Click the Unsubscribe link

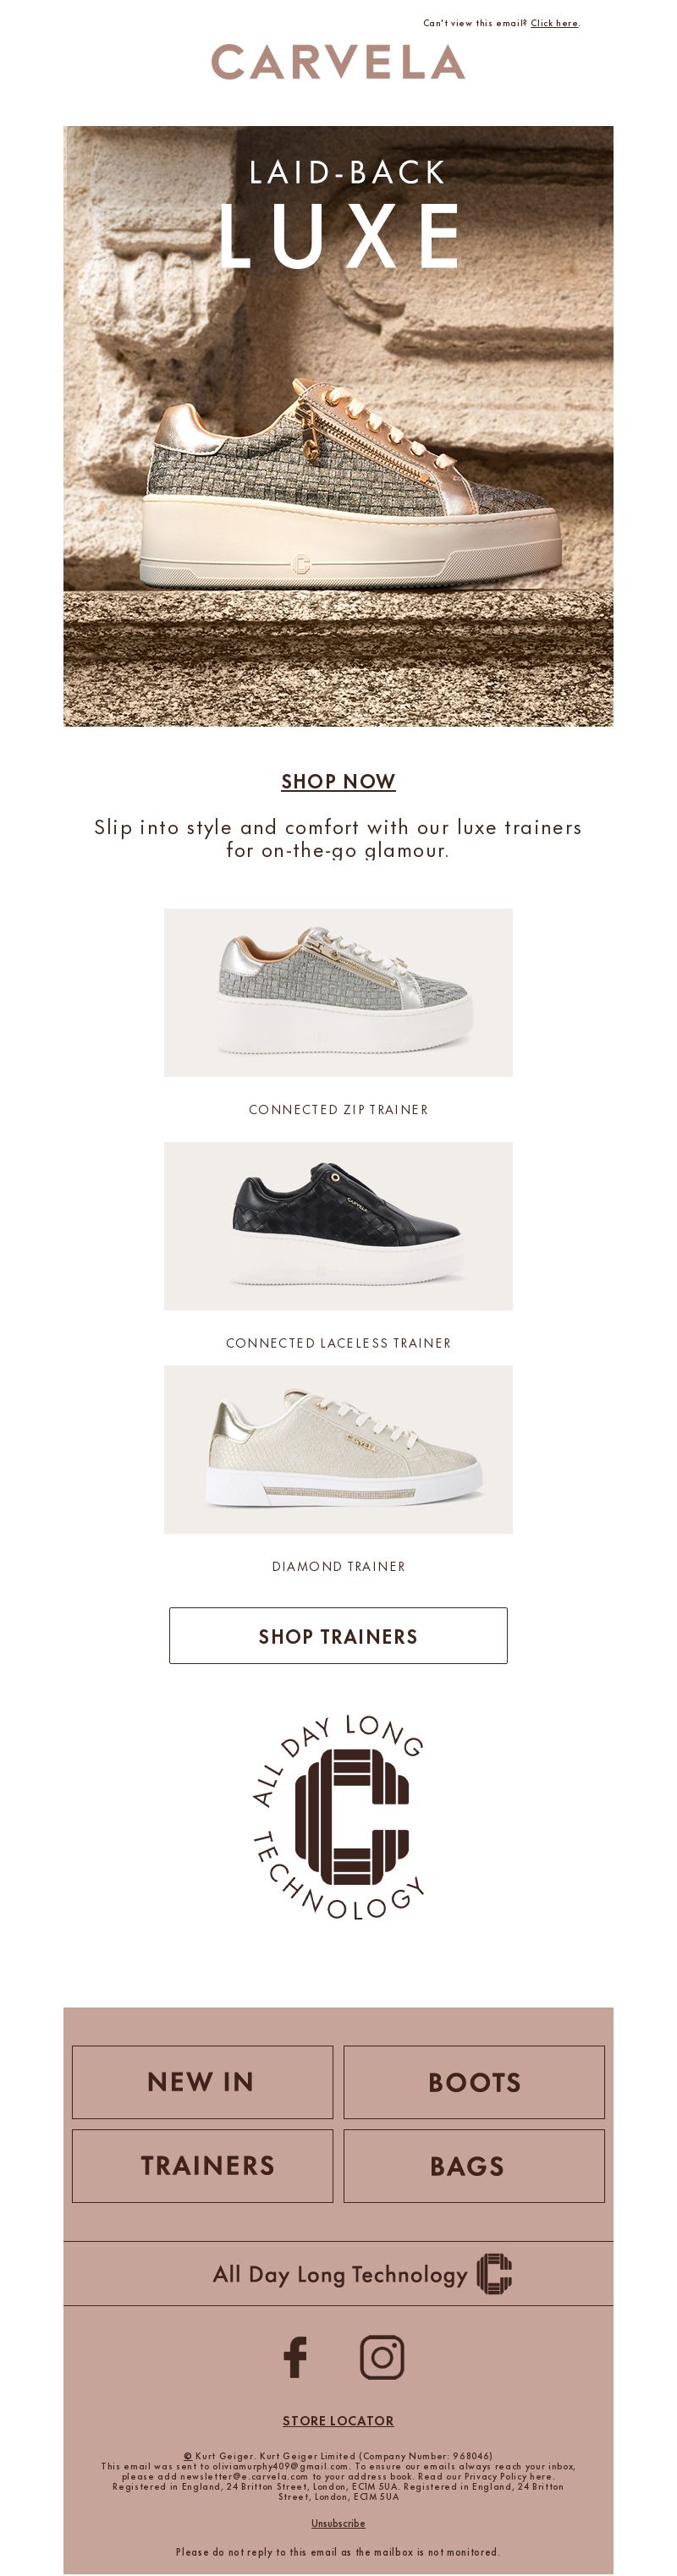coord(338,2523)
